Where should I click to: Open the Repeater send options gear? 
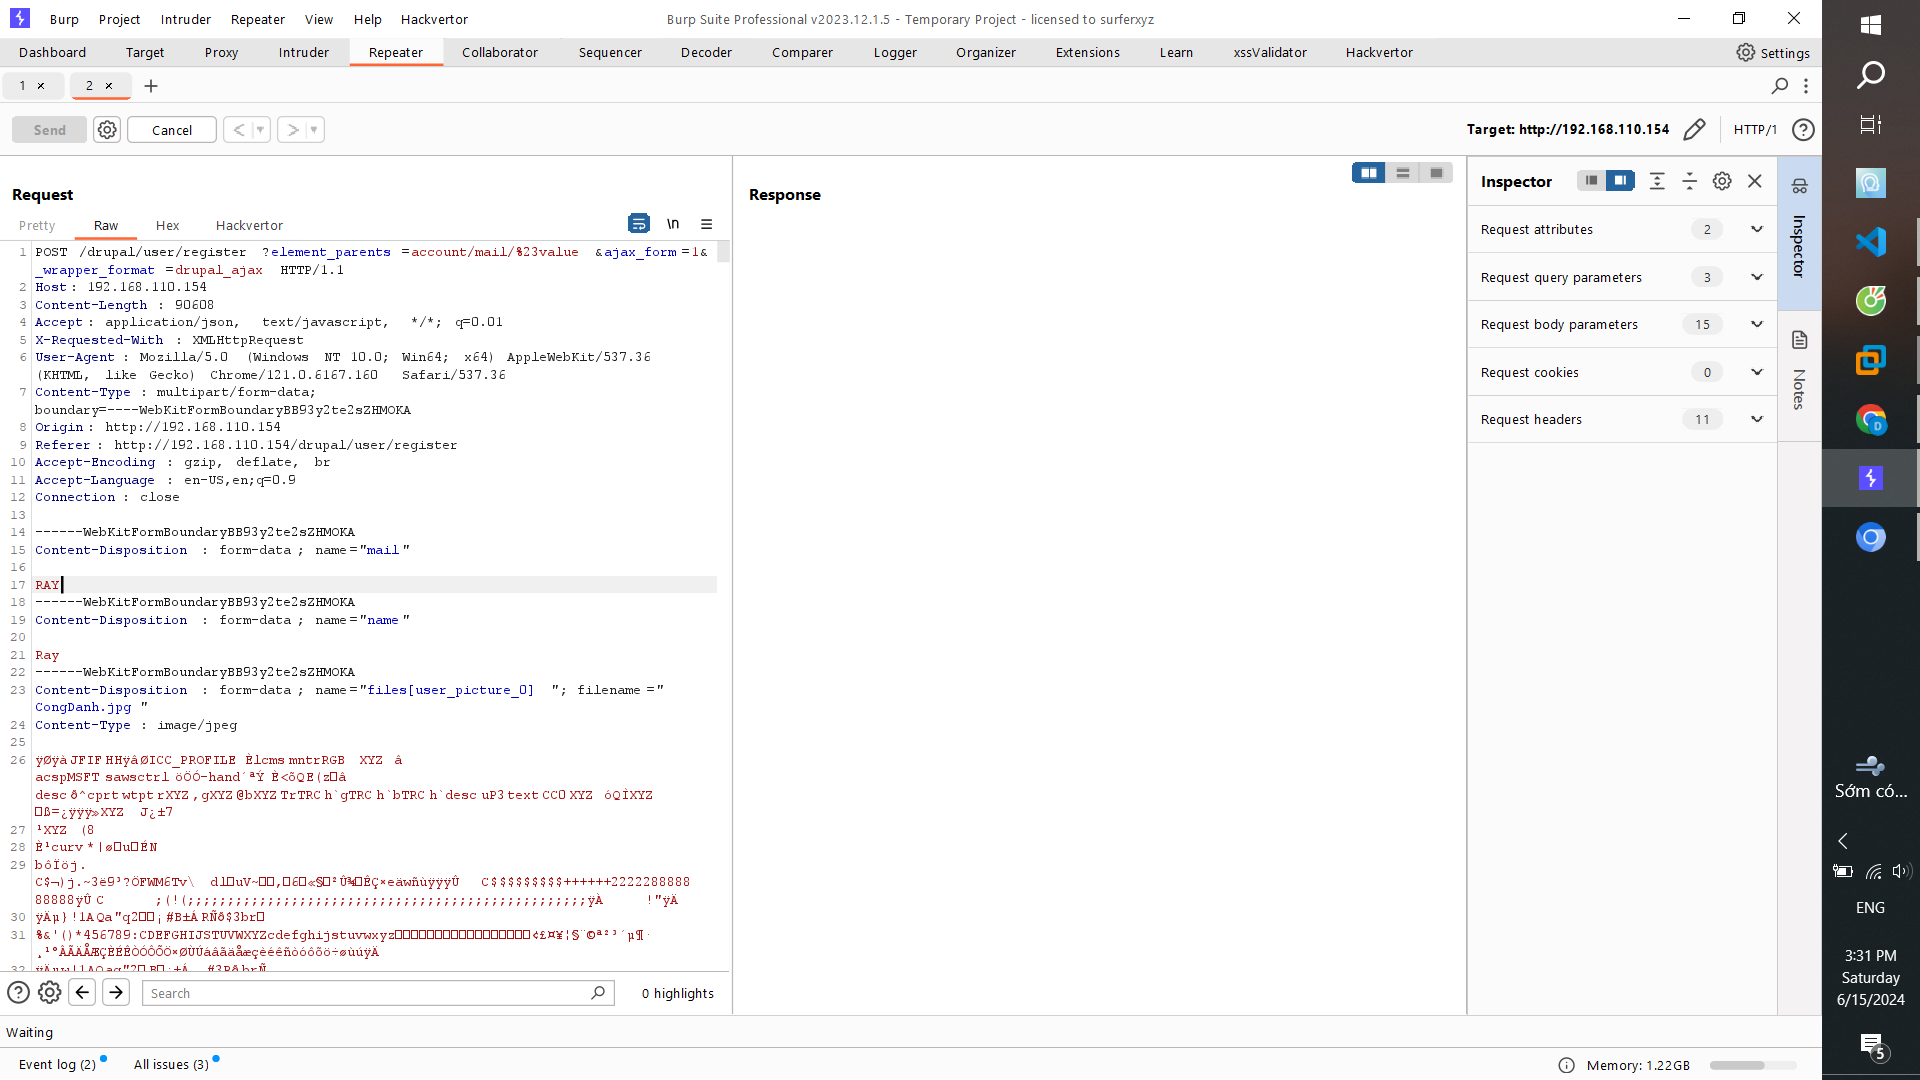point(107,130)
